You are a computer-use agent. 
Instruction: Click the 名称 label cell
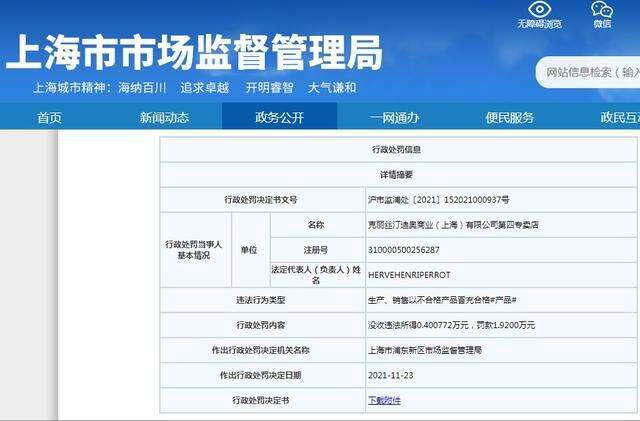click(317, 225)
